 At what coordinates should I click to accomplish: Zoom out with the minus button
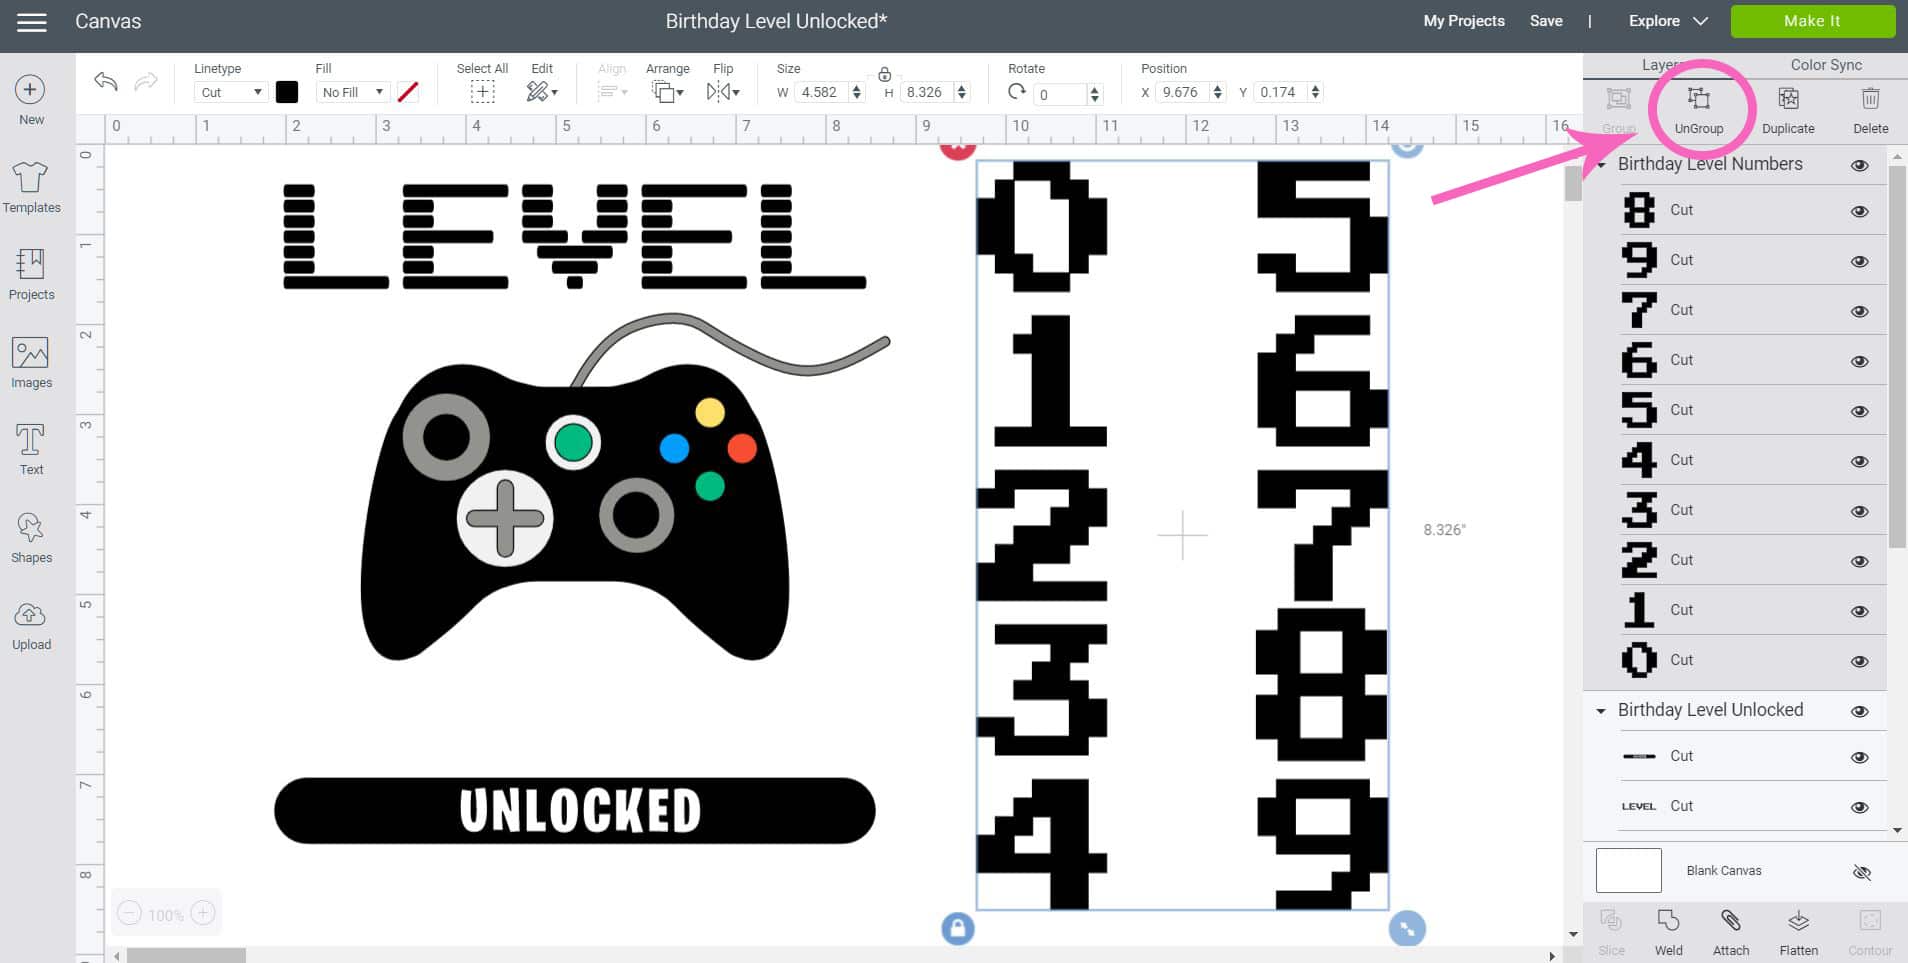point(129,913)
